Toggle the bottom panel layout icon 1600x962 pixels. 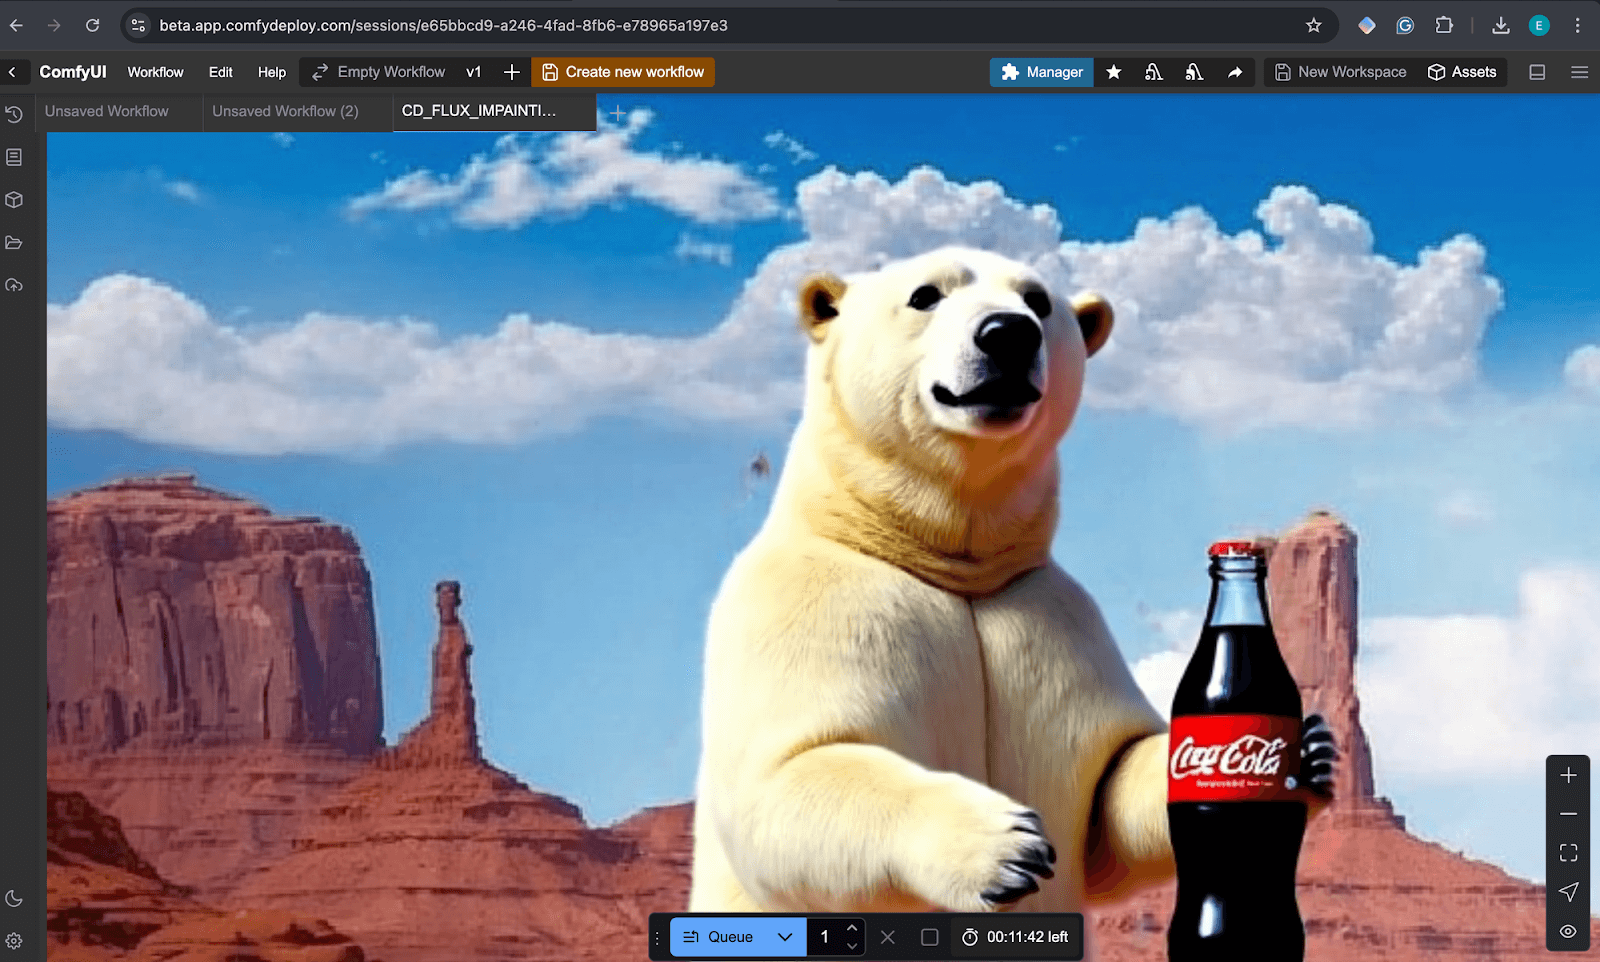point(1538,72)
